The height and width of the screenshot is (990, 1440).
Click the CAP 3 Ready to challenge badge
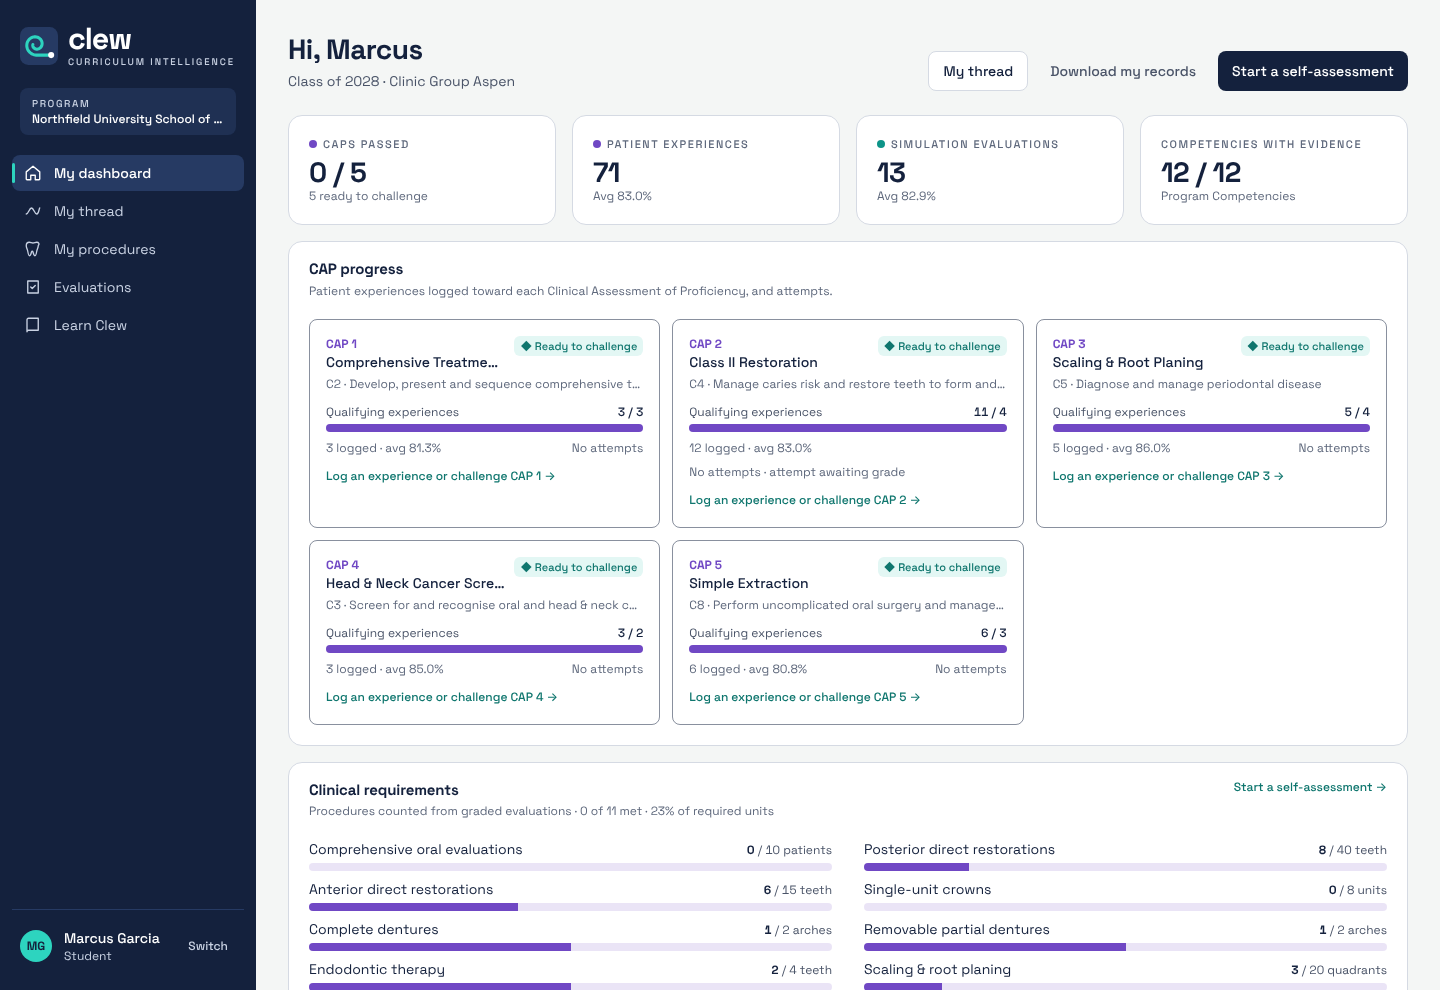[1306, 346]
